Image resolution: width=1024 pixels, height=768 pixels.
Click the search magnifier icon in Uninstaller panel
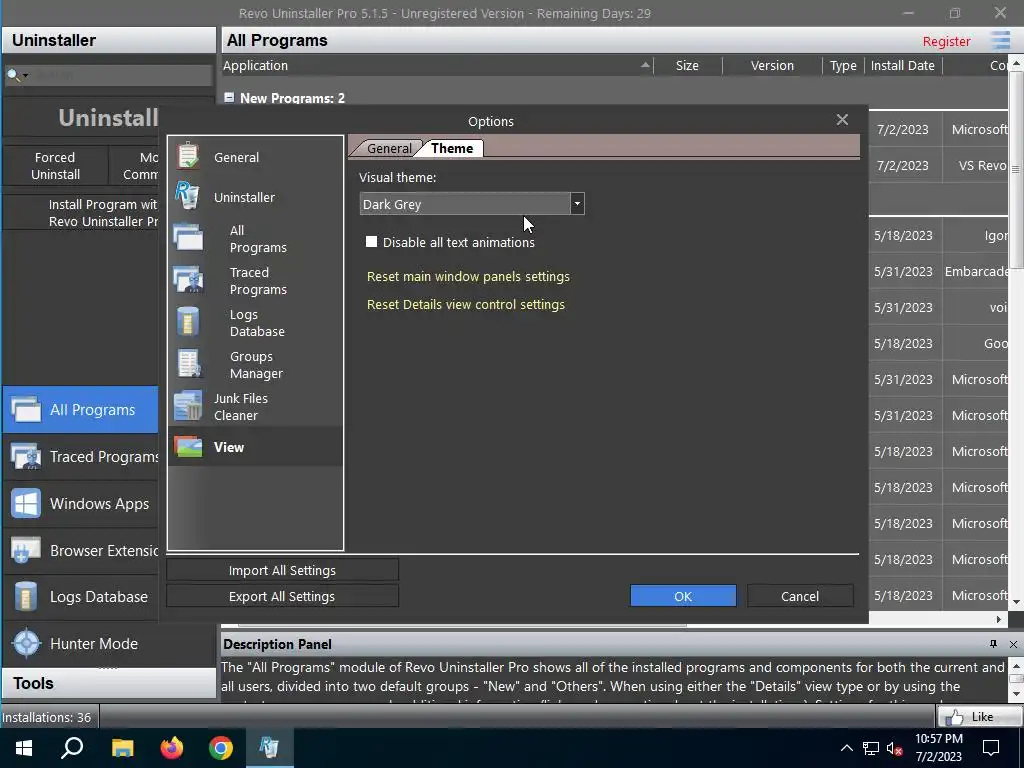tap(12, 75)
